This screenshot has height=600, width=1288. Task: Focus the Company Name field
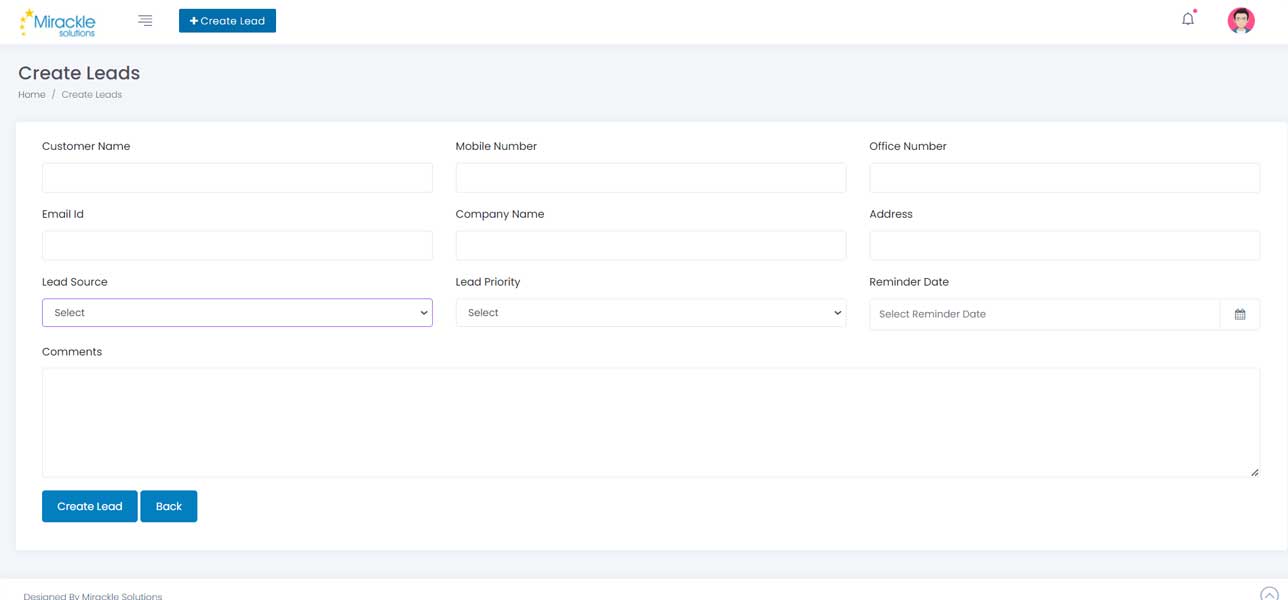(651, 246)
